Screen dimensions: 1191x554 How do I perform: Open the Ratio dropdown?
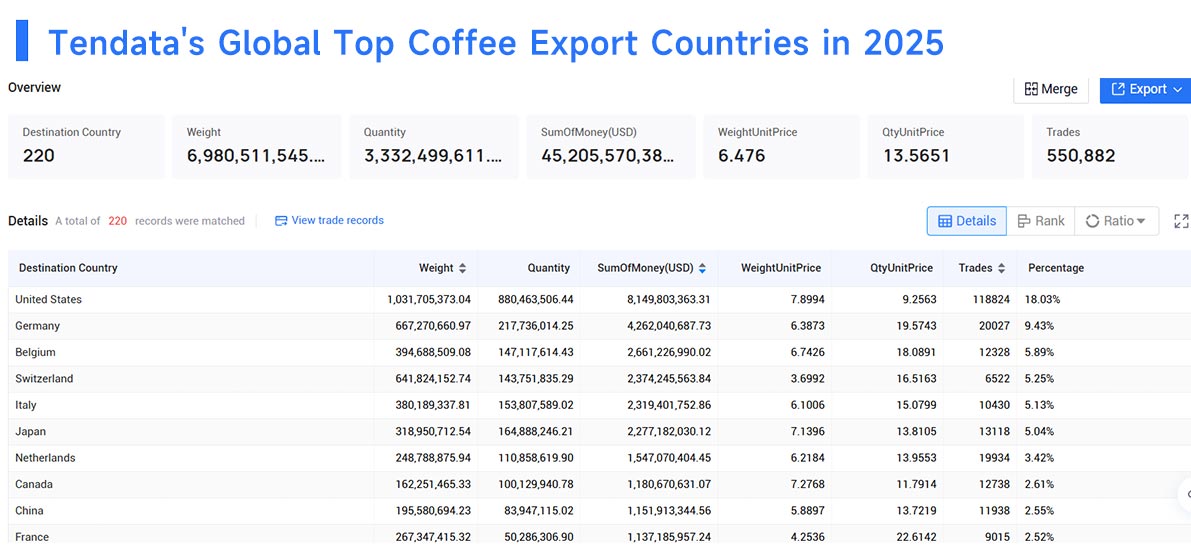1116,221
